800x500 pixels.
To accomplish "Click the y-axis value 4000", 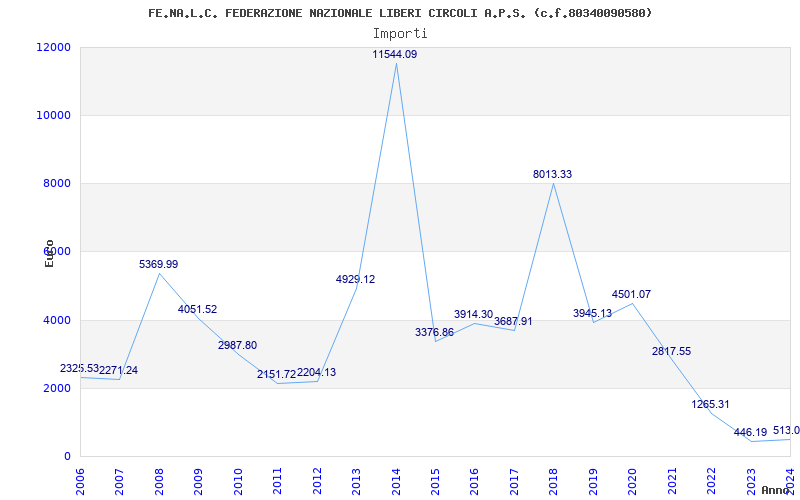I will (56, 320).
